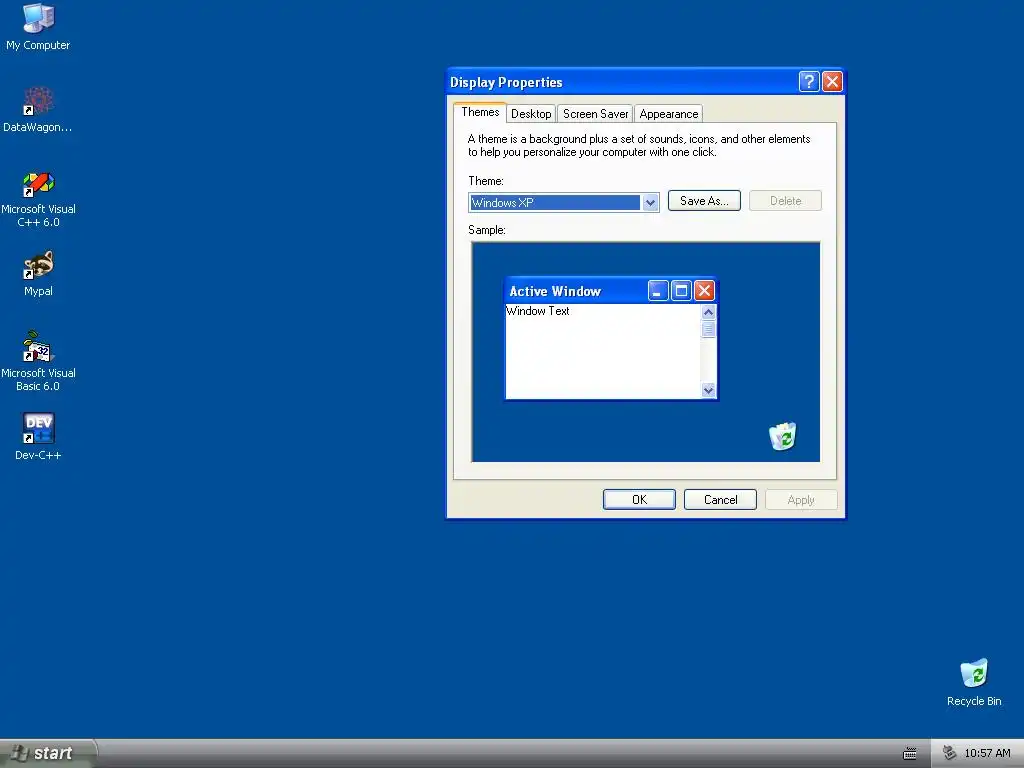Click the Start button on taskbar
Screen dimensions: 1024x768
click(47, 753)
